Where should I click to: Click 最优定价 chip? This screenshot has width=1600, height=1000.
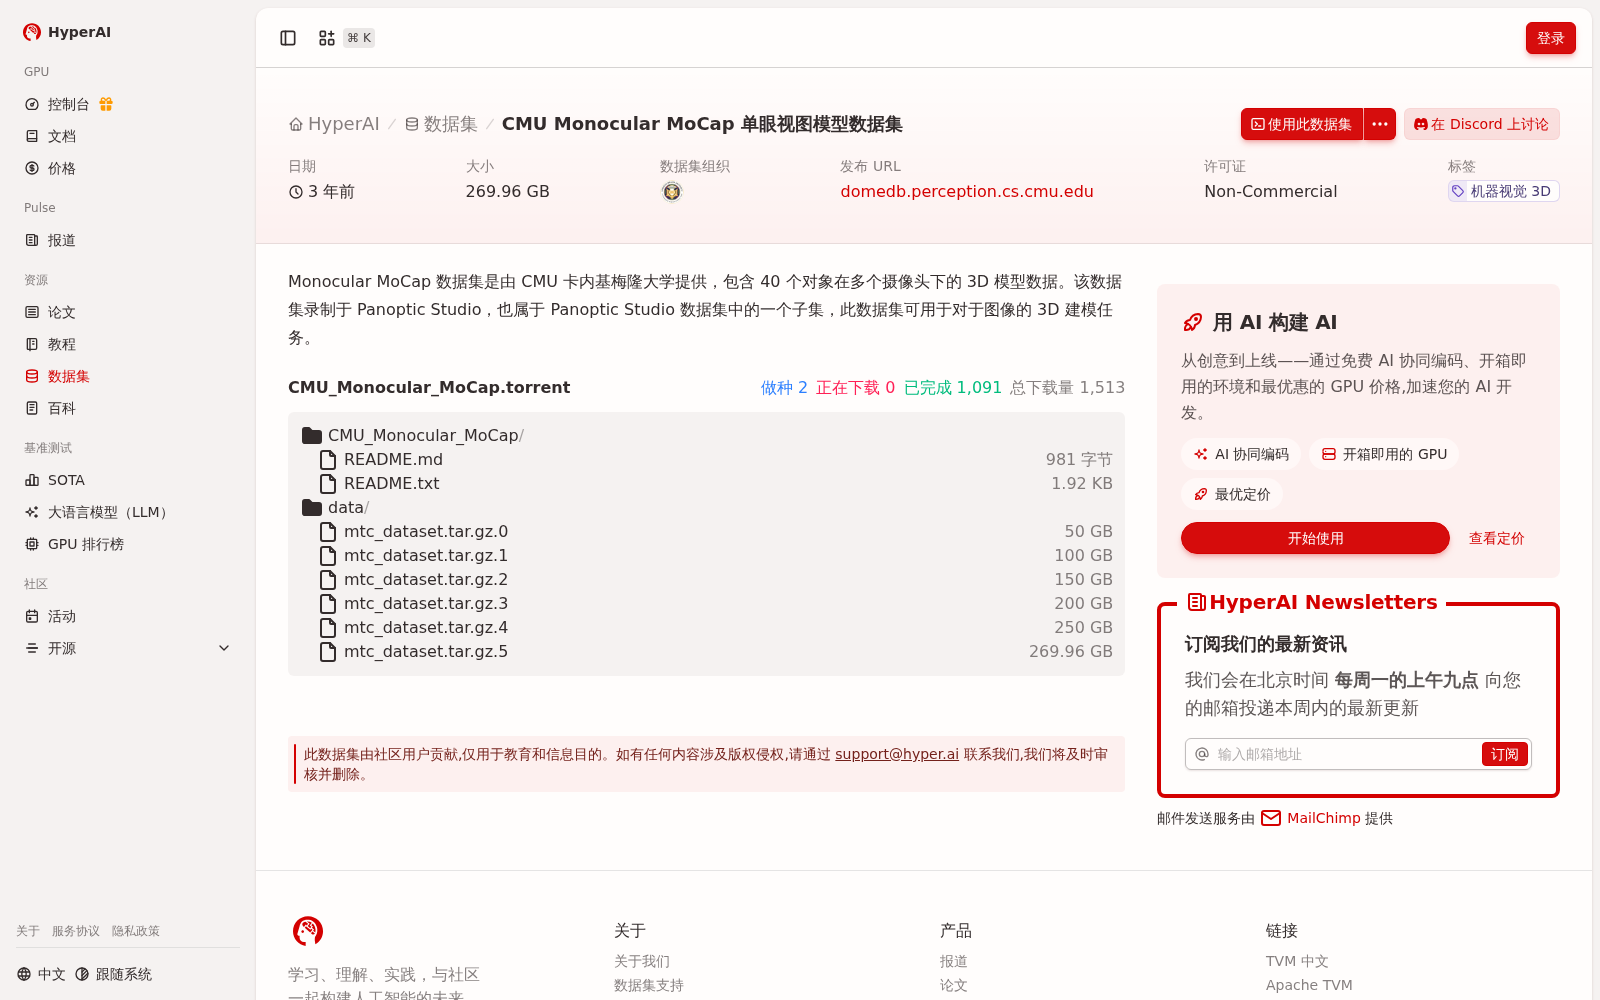1232,494
